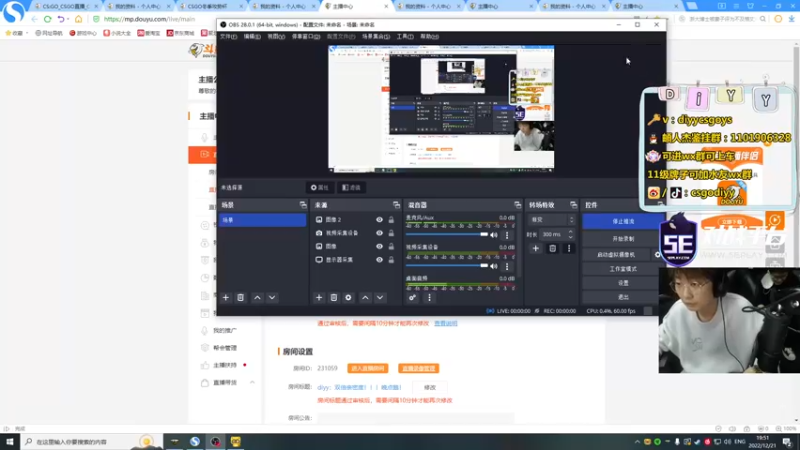Undock the 混音器 panel via float icon

(x=517, y=205)
